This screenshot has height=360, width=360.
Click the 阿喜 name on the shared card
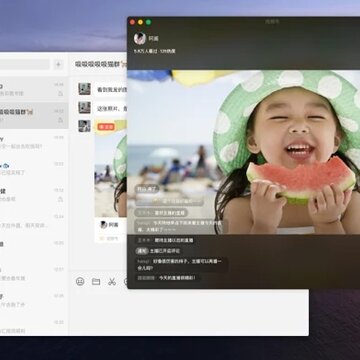(114, 225)
